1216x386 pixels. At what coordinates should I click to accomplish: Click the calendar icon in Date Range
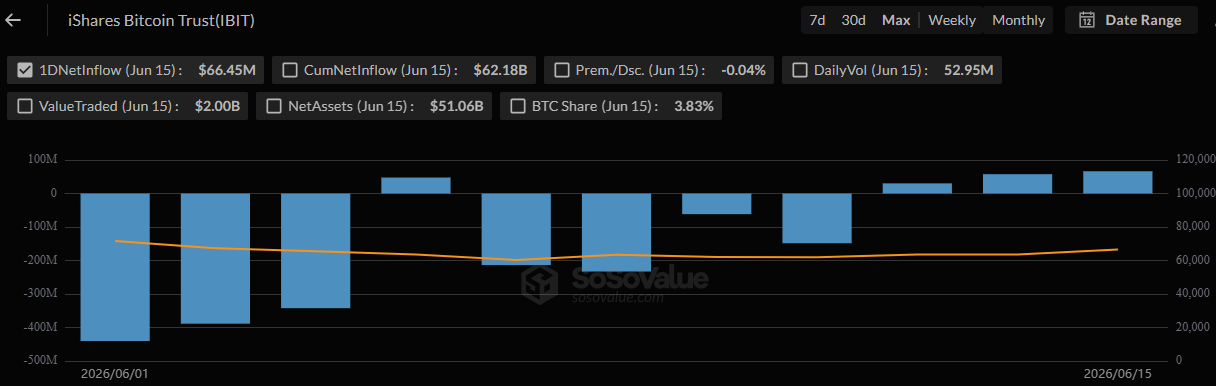pos(1087,20)
